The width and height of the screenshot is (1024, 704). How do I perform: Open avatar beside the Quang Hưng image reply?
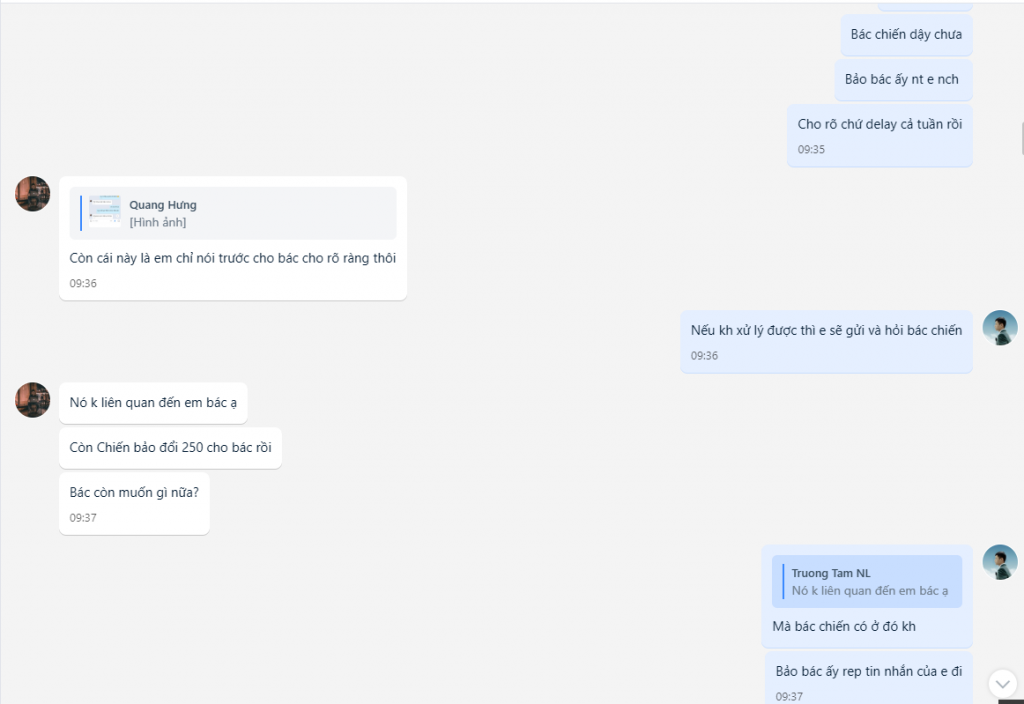pyautogui.click(x=33, y=194)
